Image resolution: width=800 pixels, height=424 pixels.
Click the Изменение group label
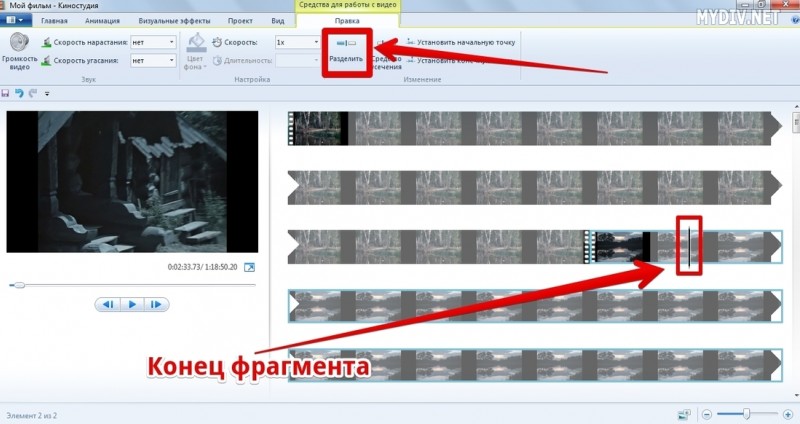pyautogui.click(x=422, y=80)
